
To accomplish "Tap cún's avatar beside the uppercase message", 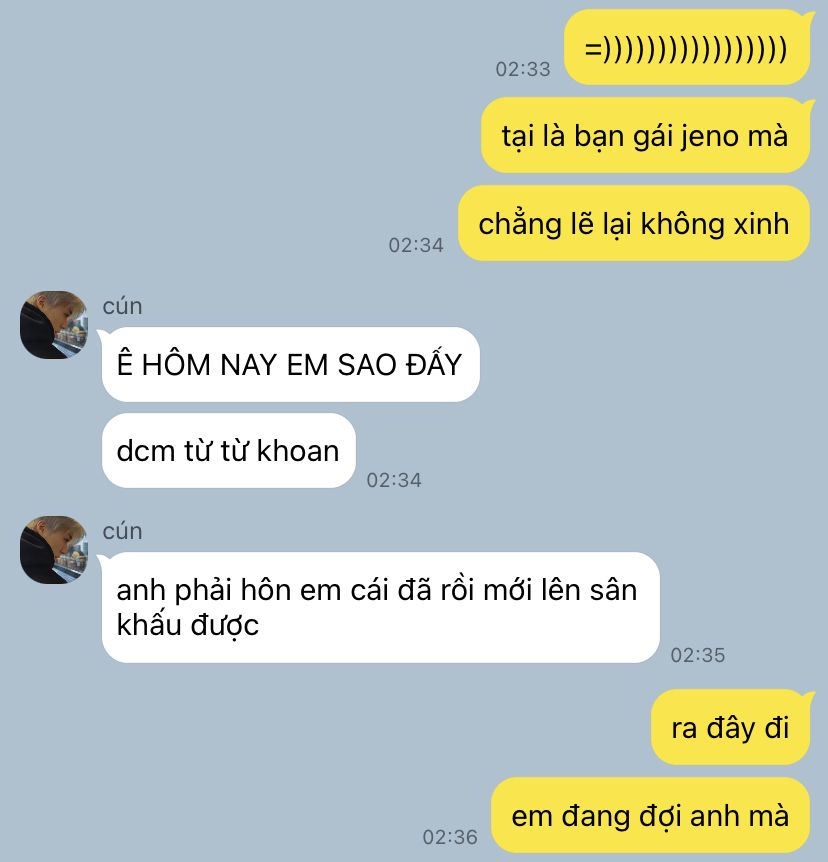I will tap(54, 325).
